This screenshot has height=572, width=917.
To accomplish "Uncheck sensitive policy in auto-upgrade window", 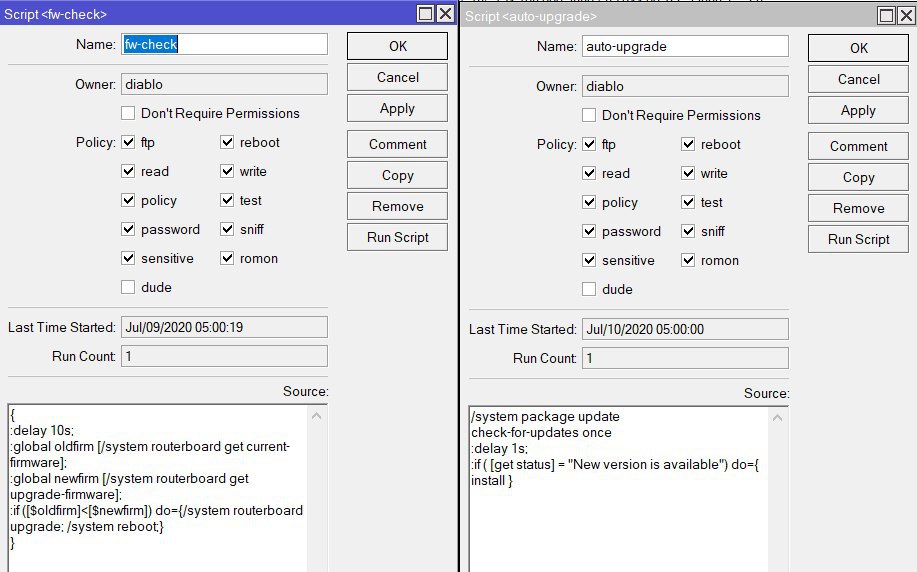I will coord(589,260).
